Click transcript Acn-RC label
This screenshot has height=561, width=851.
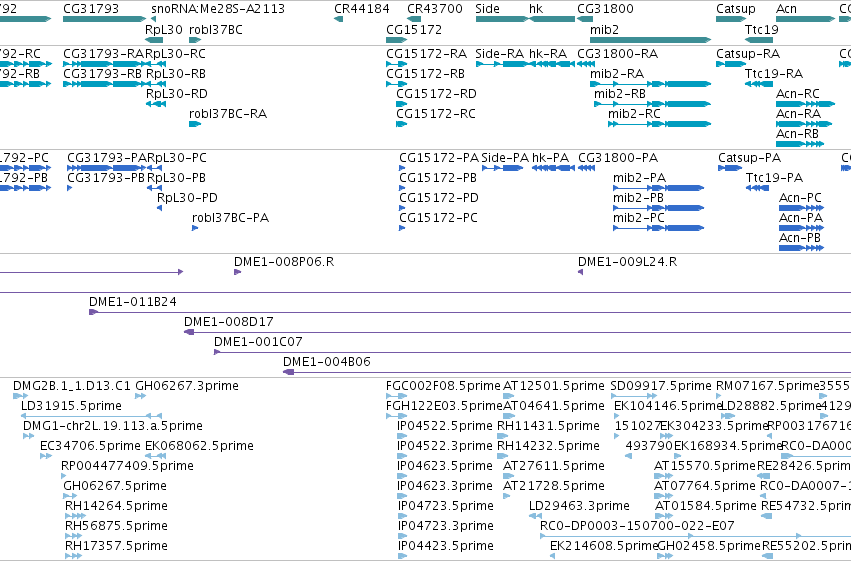(798, 94)
